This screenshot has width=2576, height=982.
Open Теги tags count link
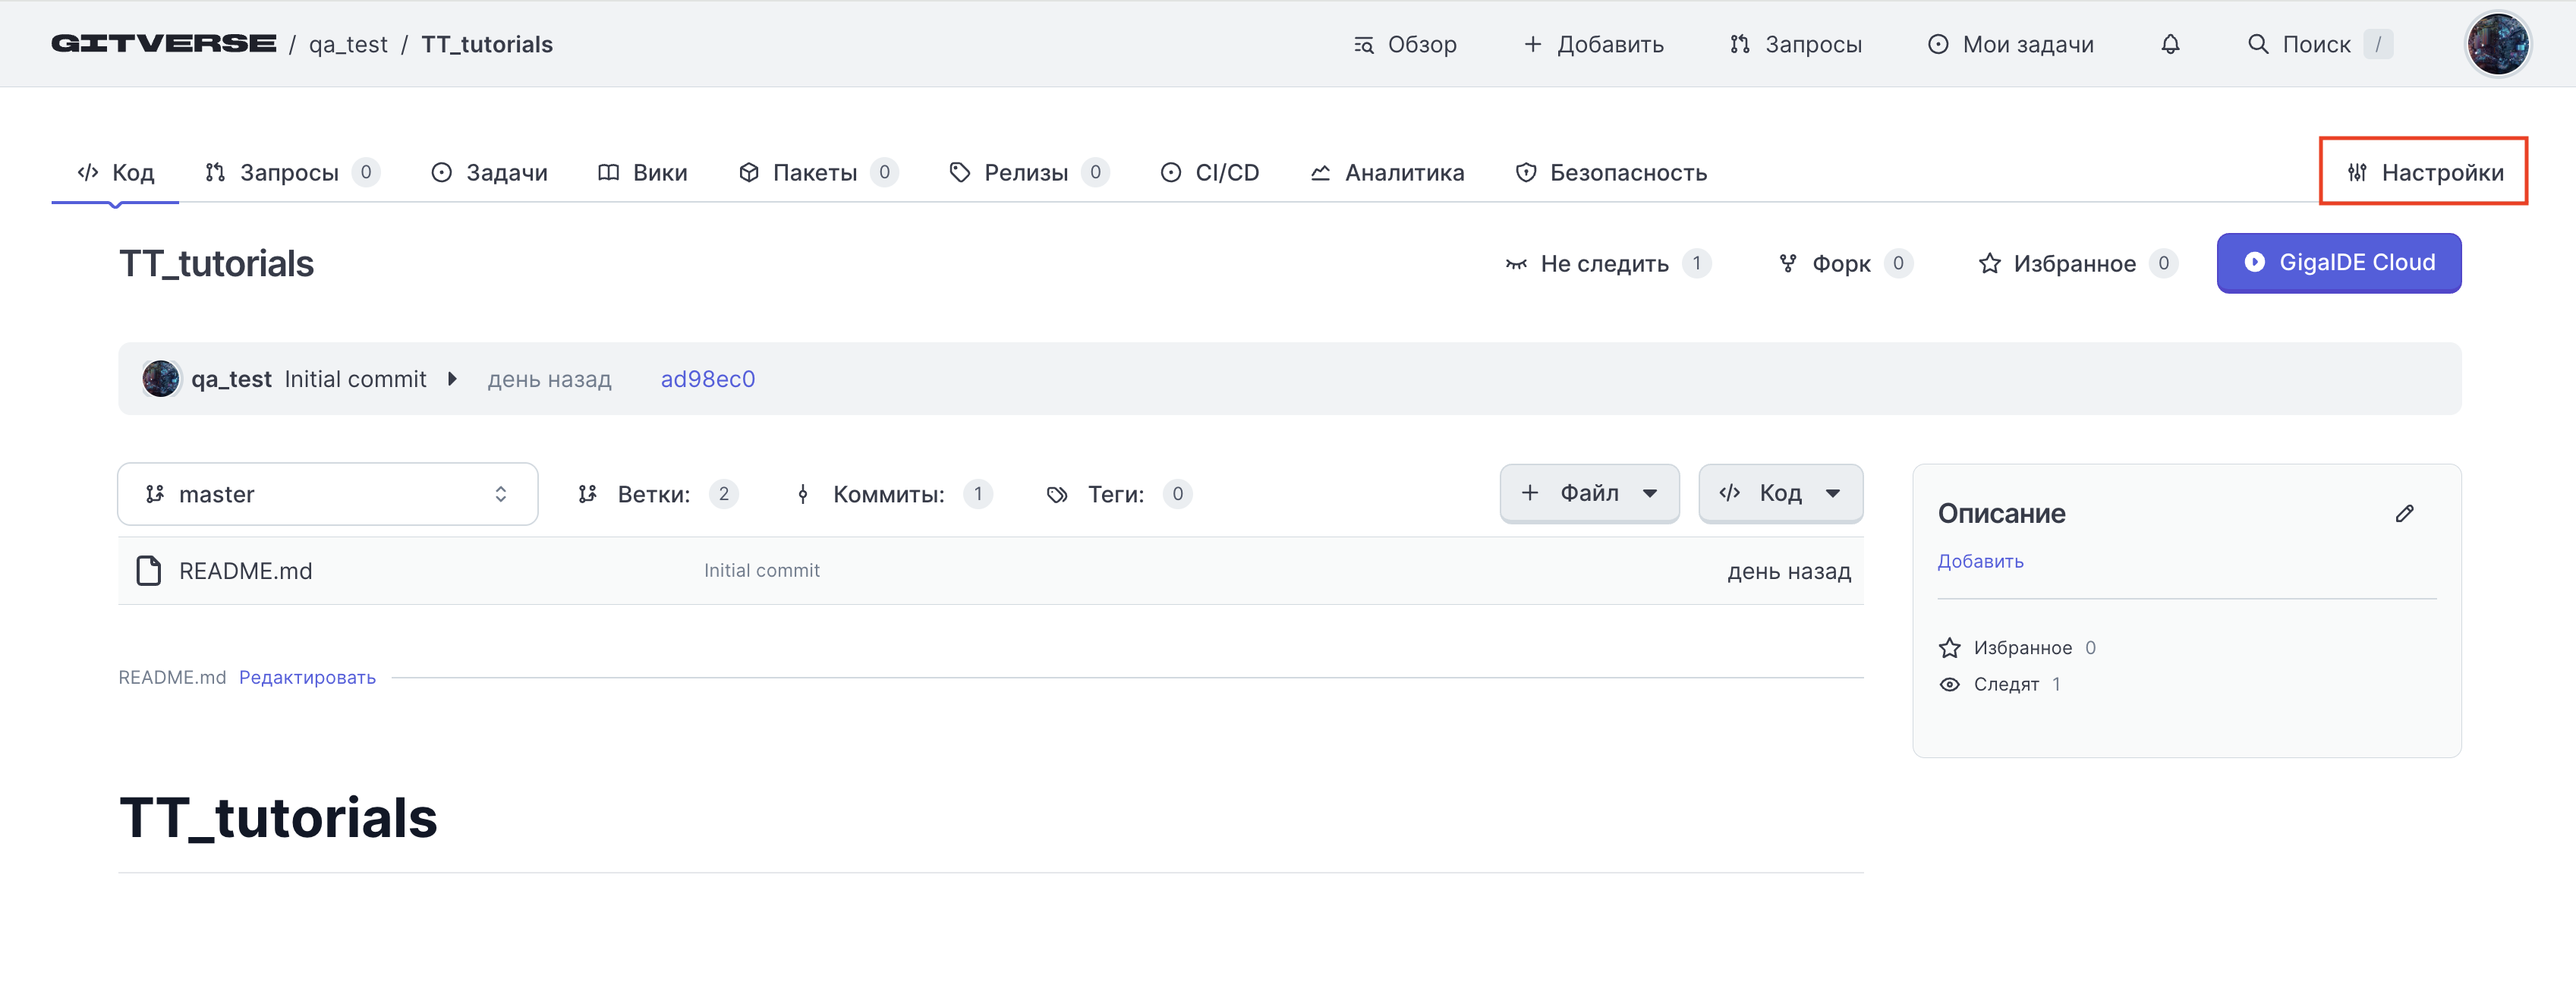click(x=1119, y=494)
